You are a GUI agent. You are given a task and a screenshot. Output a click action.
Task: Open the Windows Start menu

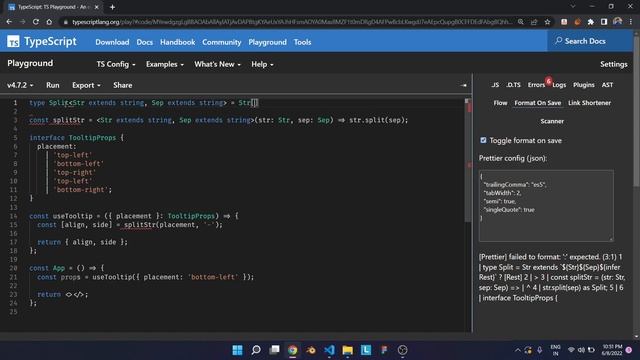(x=237, y=350)
